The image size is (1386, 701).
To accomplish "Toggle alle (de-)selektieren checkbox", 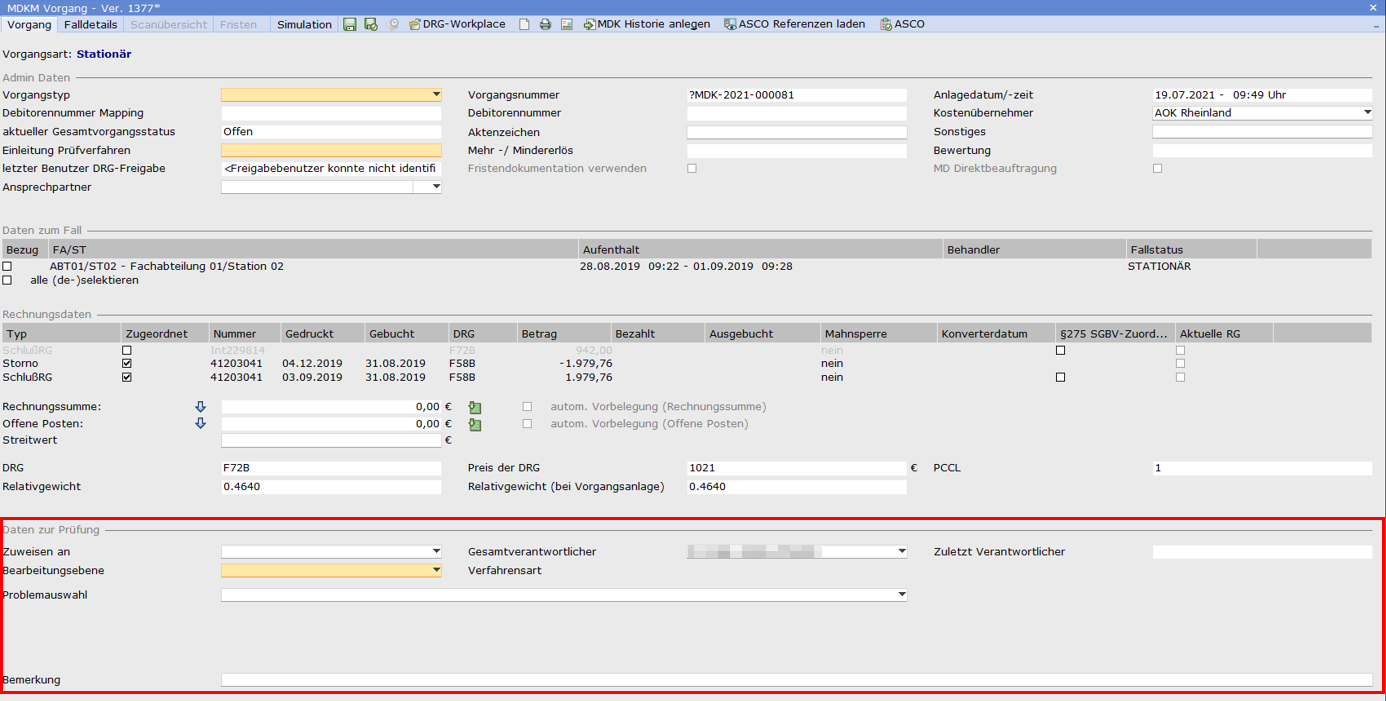I will coord(7,281).
